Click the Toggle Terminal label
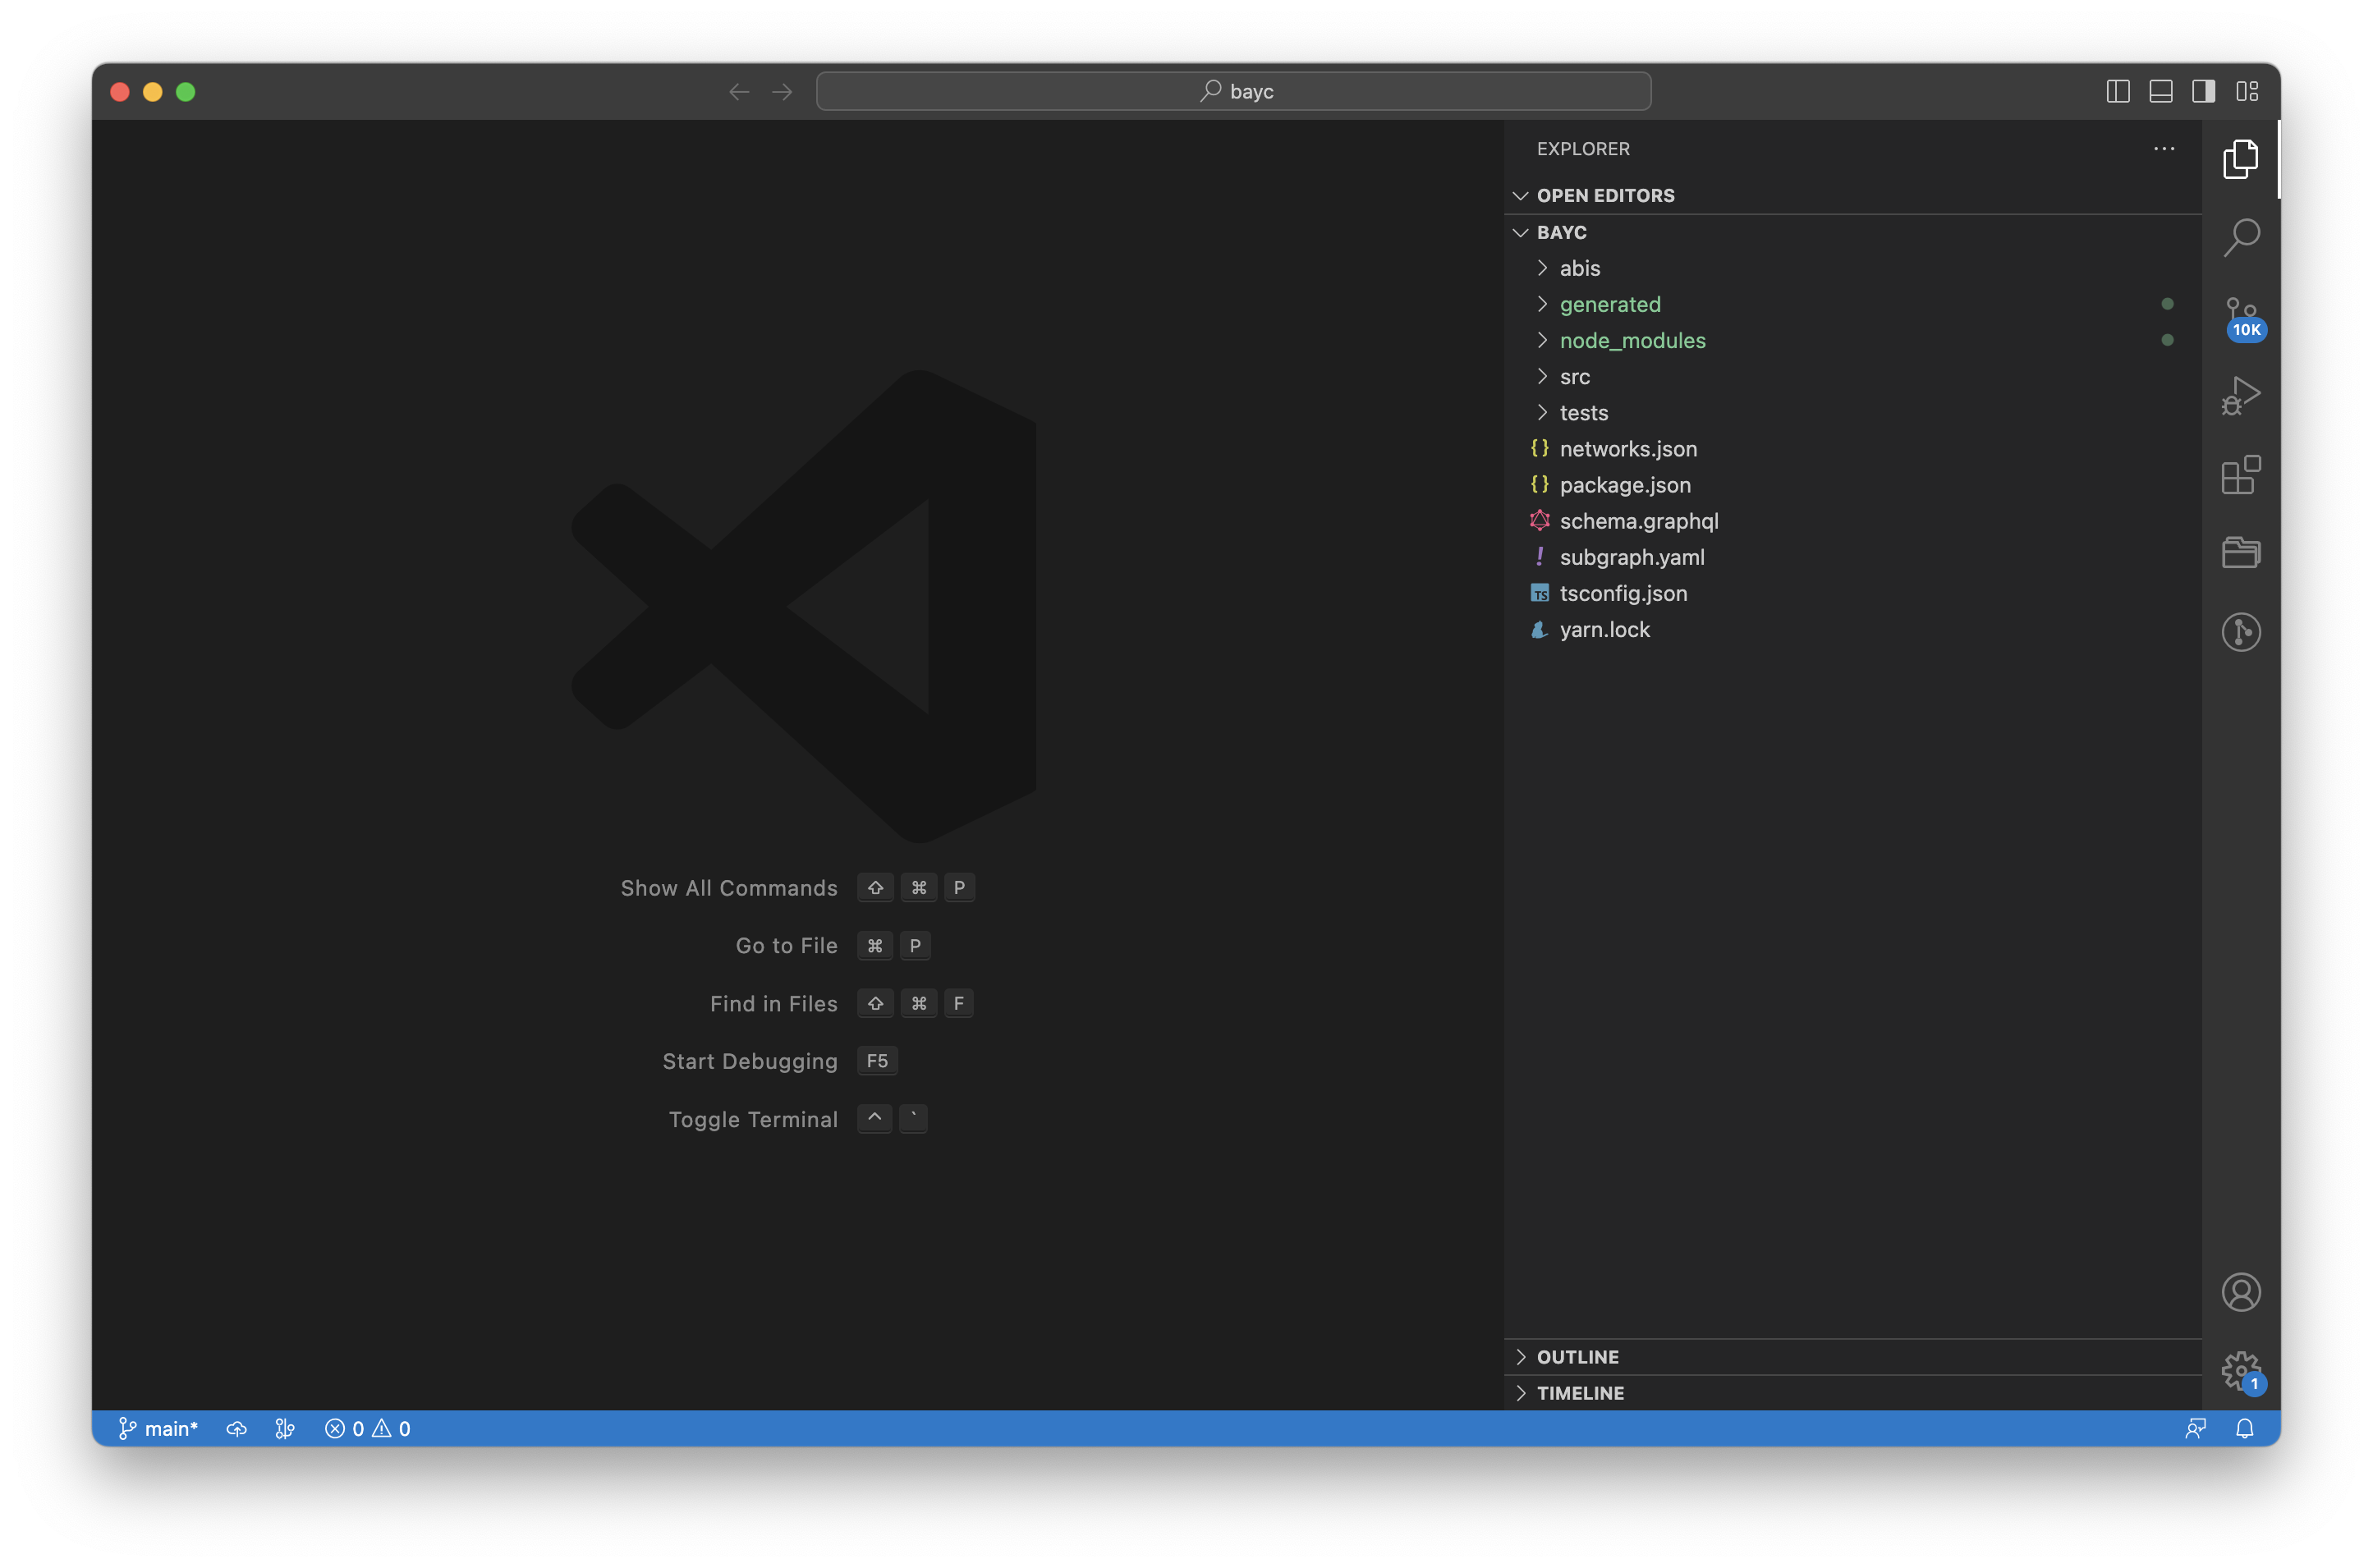This screenshot has height=1568, width=2373. click(753, 1120)
